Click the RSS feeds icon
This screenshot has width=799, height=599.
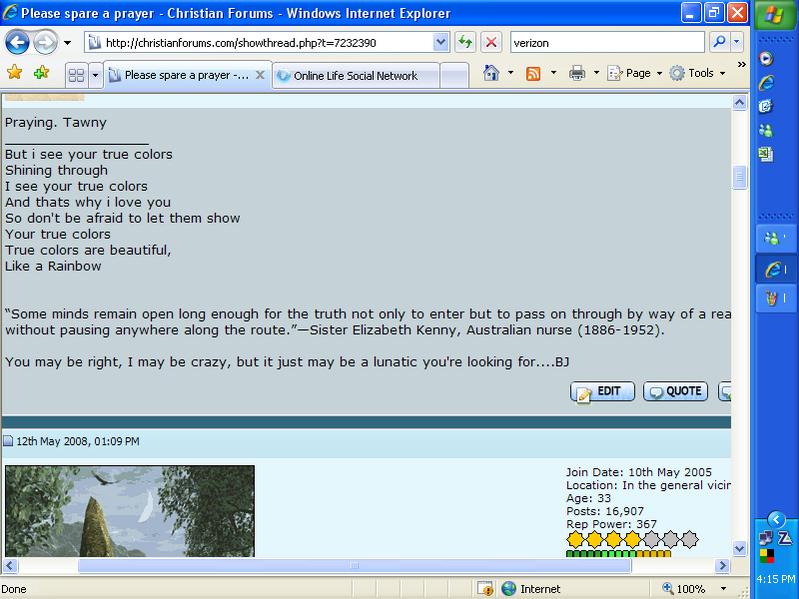[533, 74]
